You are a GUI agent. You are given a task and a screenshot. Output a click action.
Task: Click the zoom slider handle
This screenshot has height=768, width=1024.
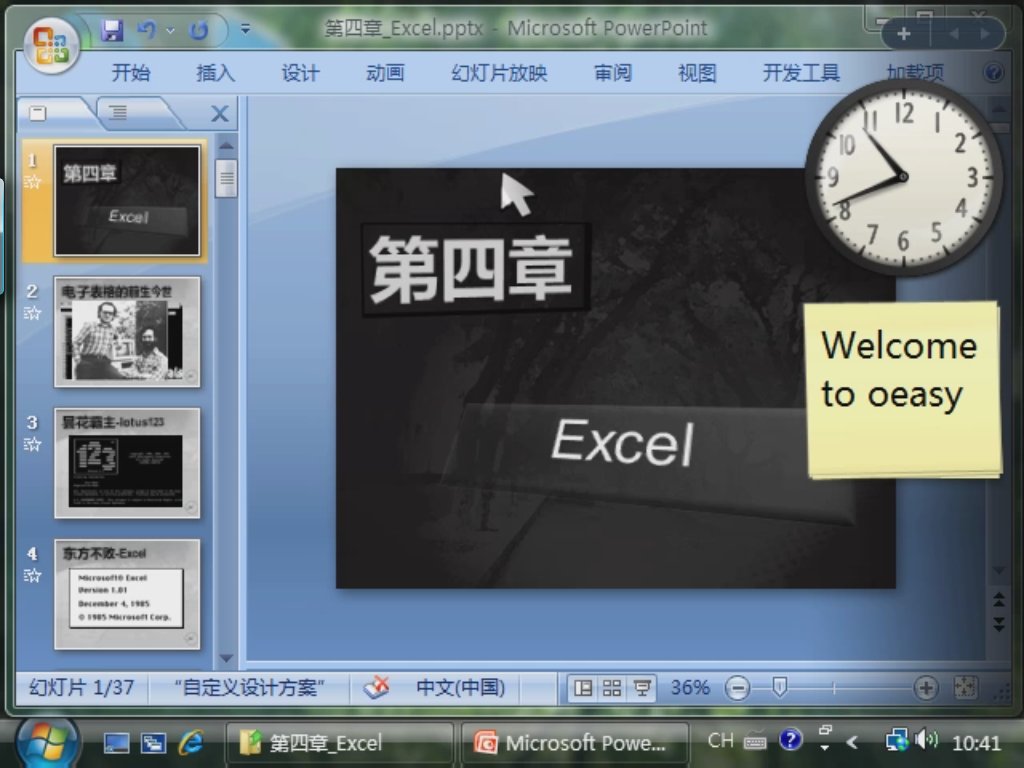click(x=779, y=687)
